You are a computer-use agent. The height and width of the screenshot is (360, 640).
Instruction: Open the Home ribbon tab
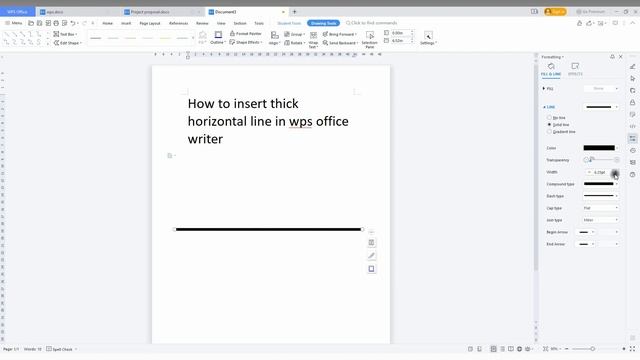pyautogui.click(x=107, y=23)
